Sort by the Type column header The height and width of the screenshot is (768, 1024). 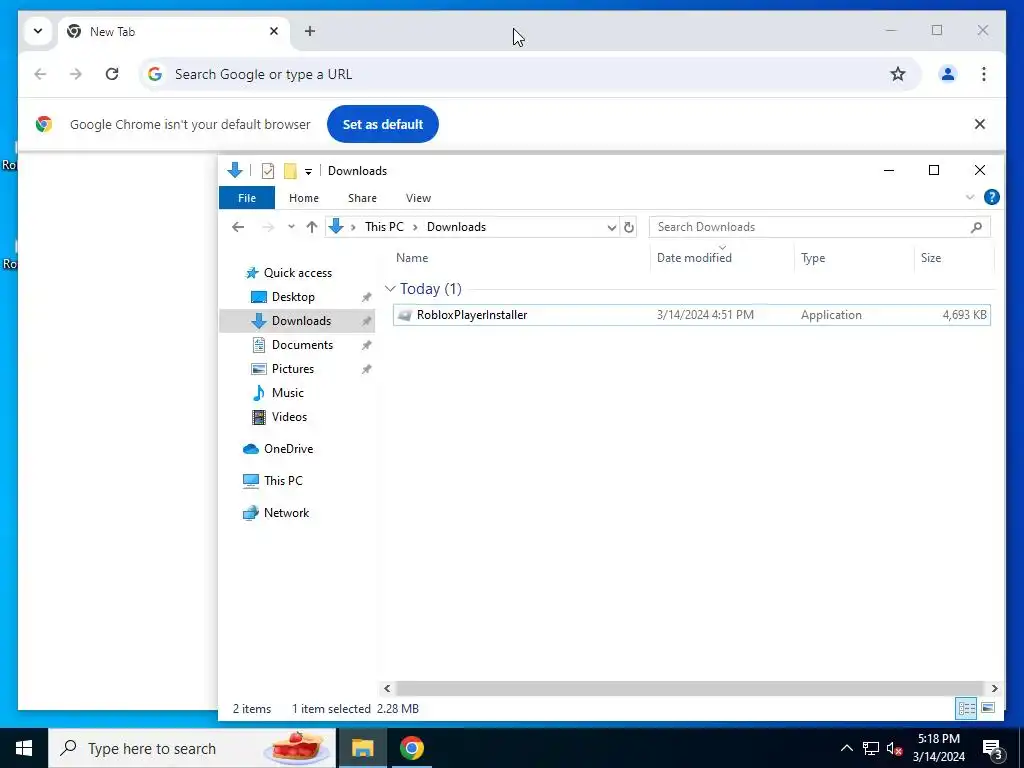point(813,258)
